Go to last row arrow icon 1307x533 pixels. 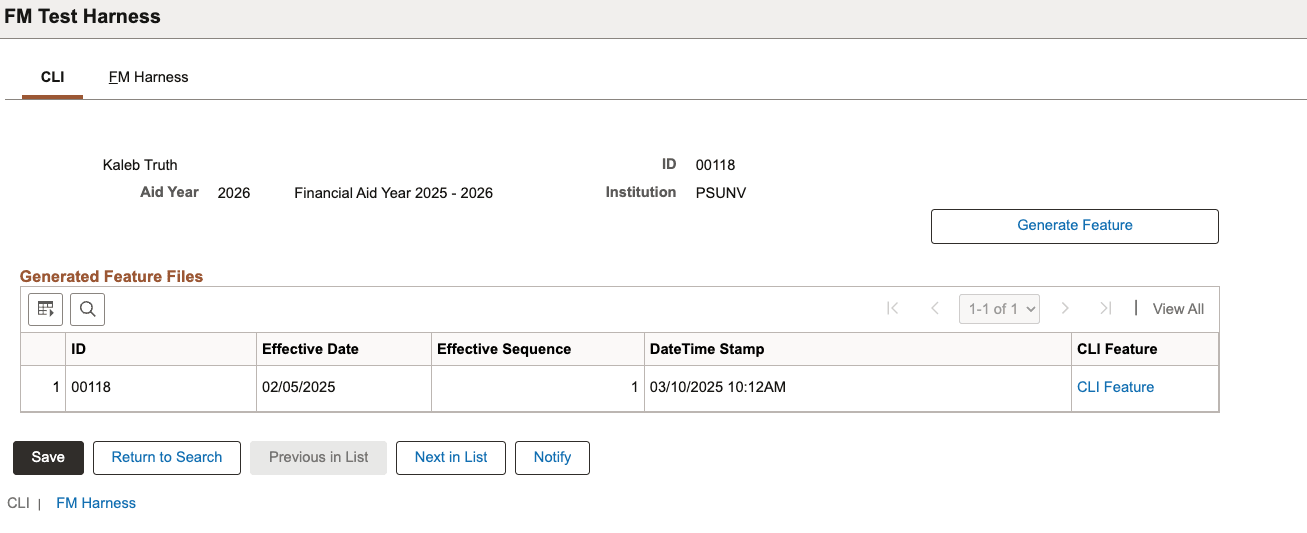point(1105,309)
